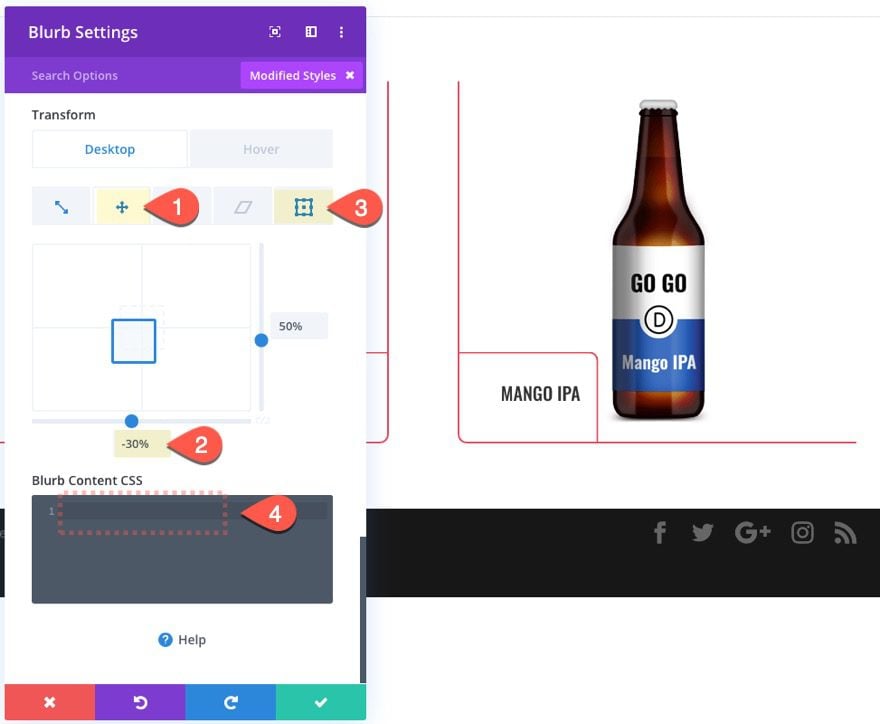880x724 pixels.
Task: Click the purple undo button
Action: (140, 702)
